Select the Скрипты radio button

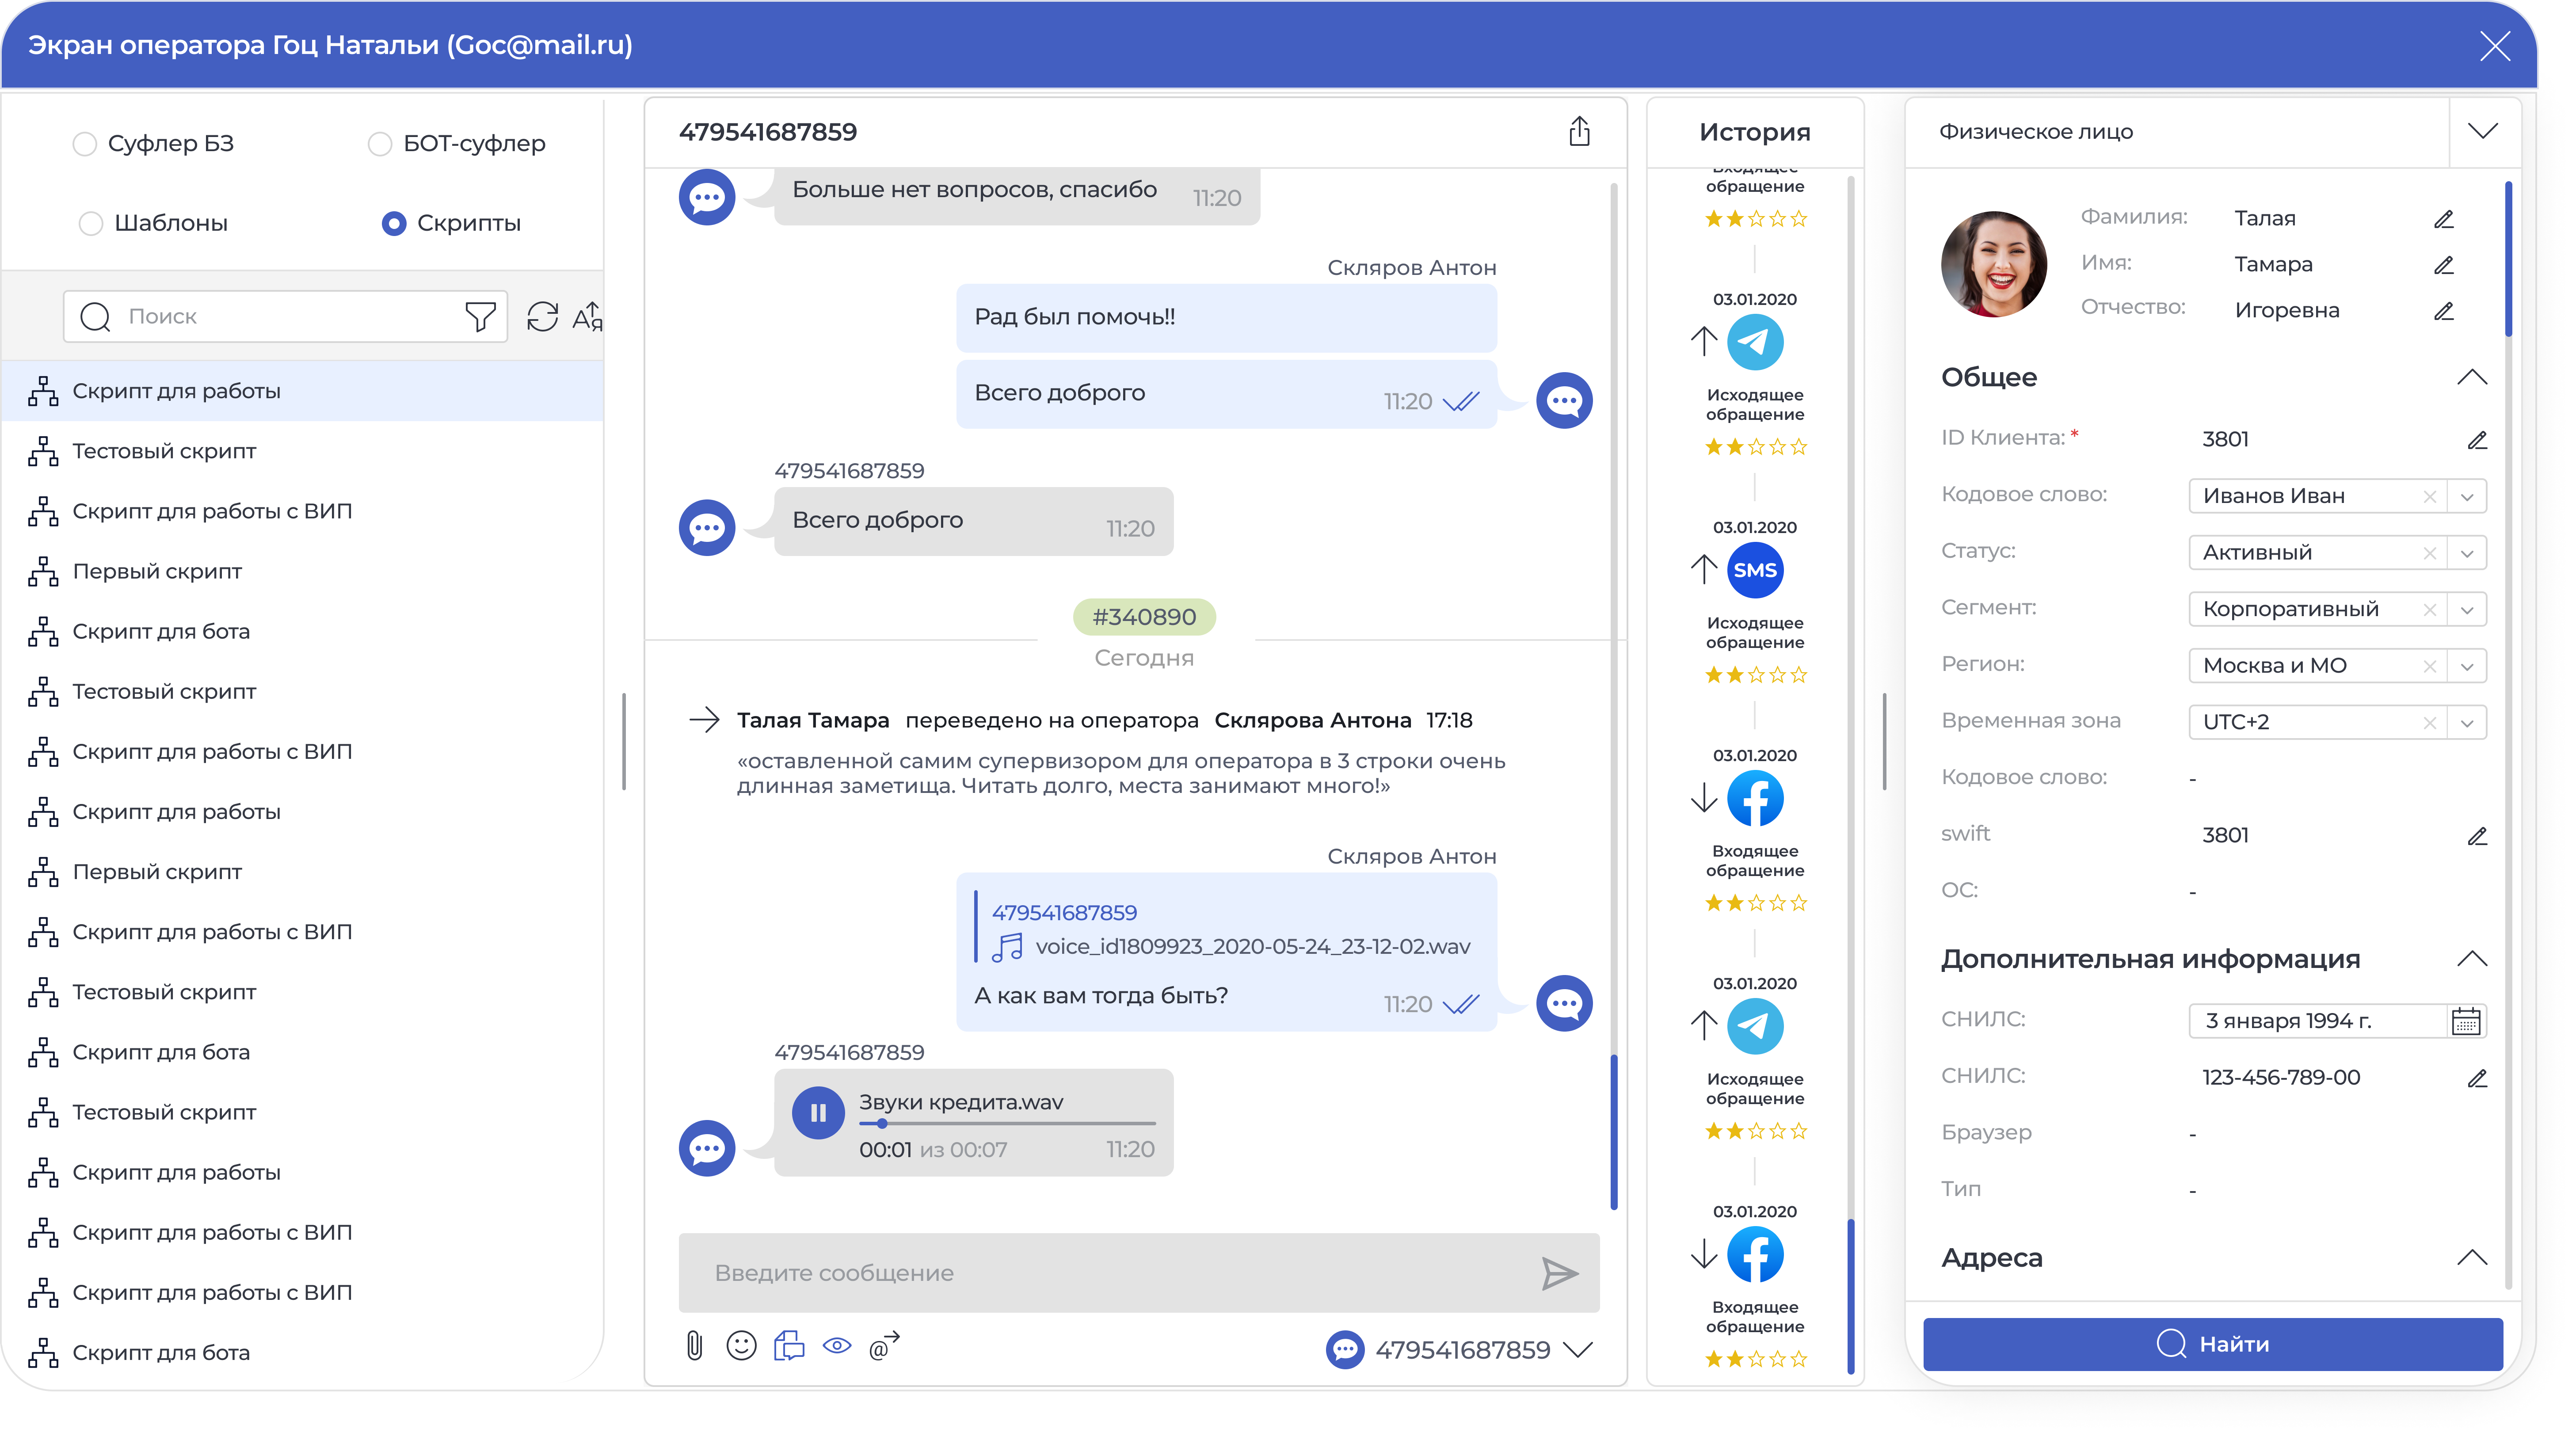click(394, 223)
